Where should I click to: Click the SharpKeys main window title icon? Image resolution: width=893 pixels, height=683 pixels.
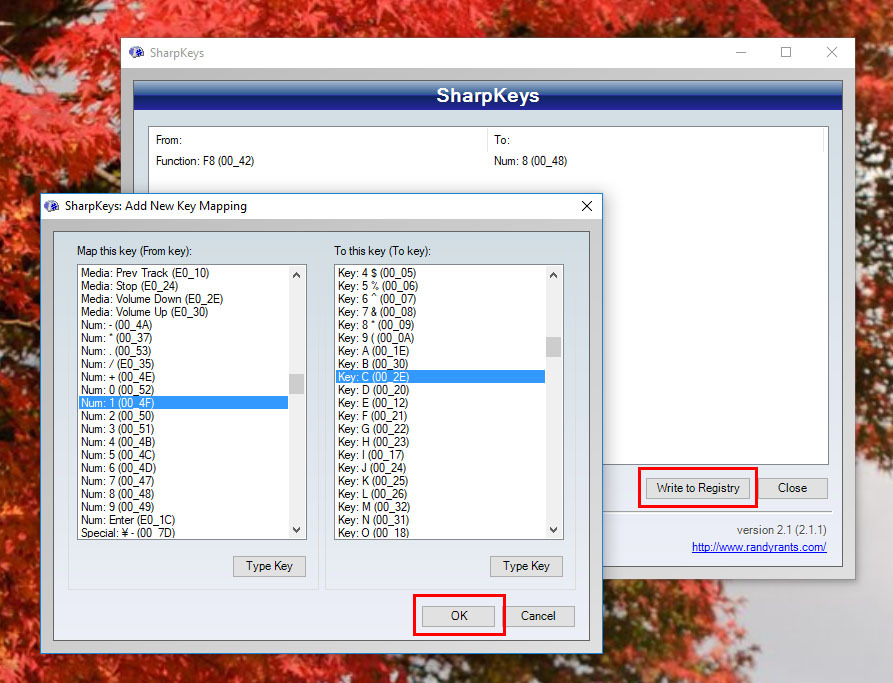(x=137, y=53)
